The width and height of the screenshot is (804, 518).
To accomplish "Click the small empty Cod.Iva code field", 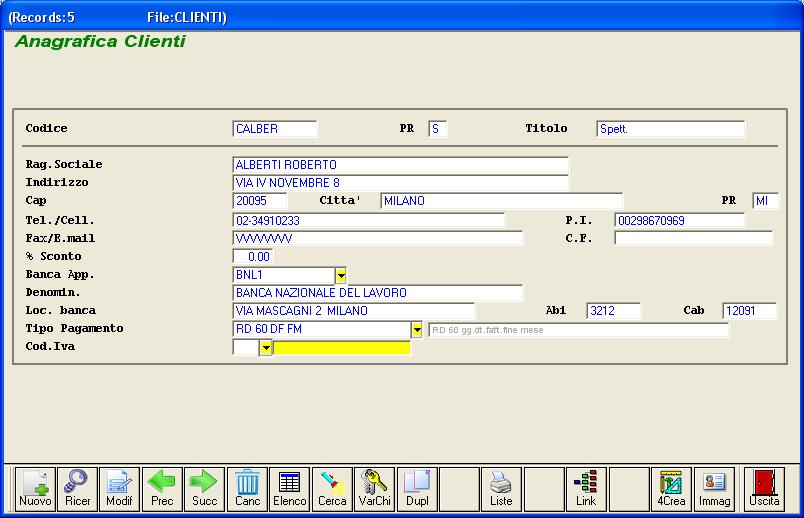I will (x=246, y=347).
